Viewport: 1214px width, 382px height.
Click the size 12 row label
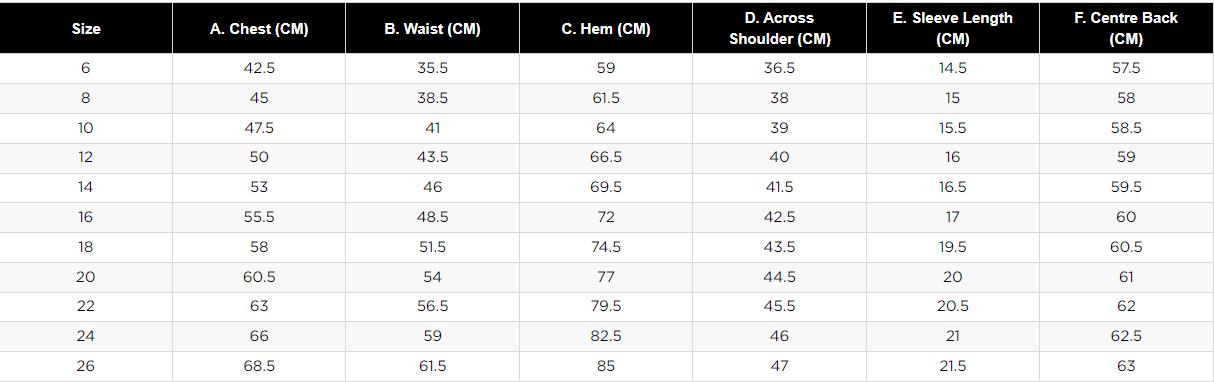(86, 157)
